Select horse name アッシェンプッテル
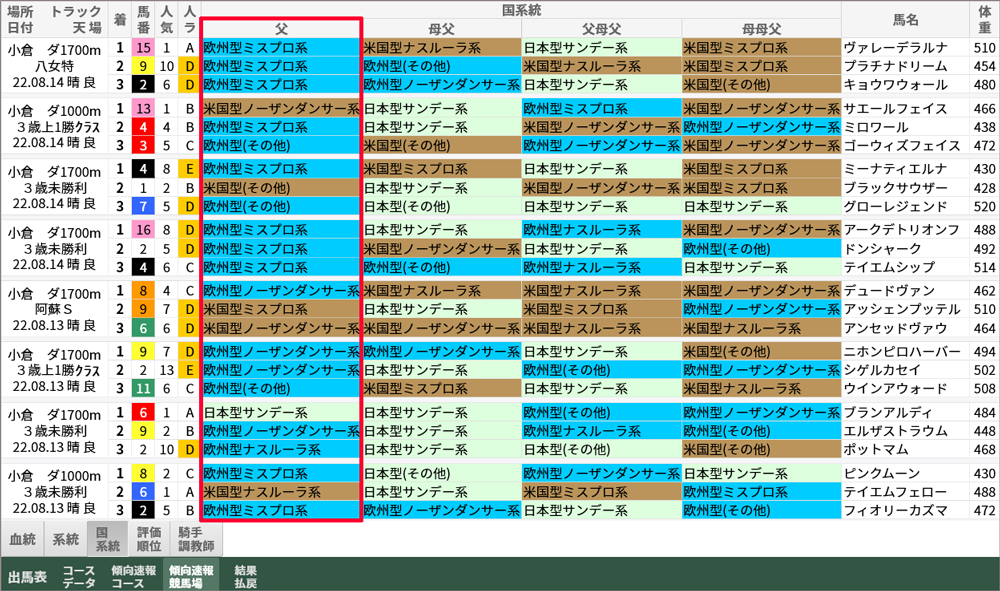This screenshot has width=1000, height=591. 902,310
